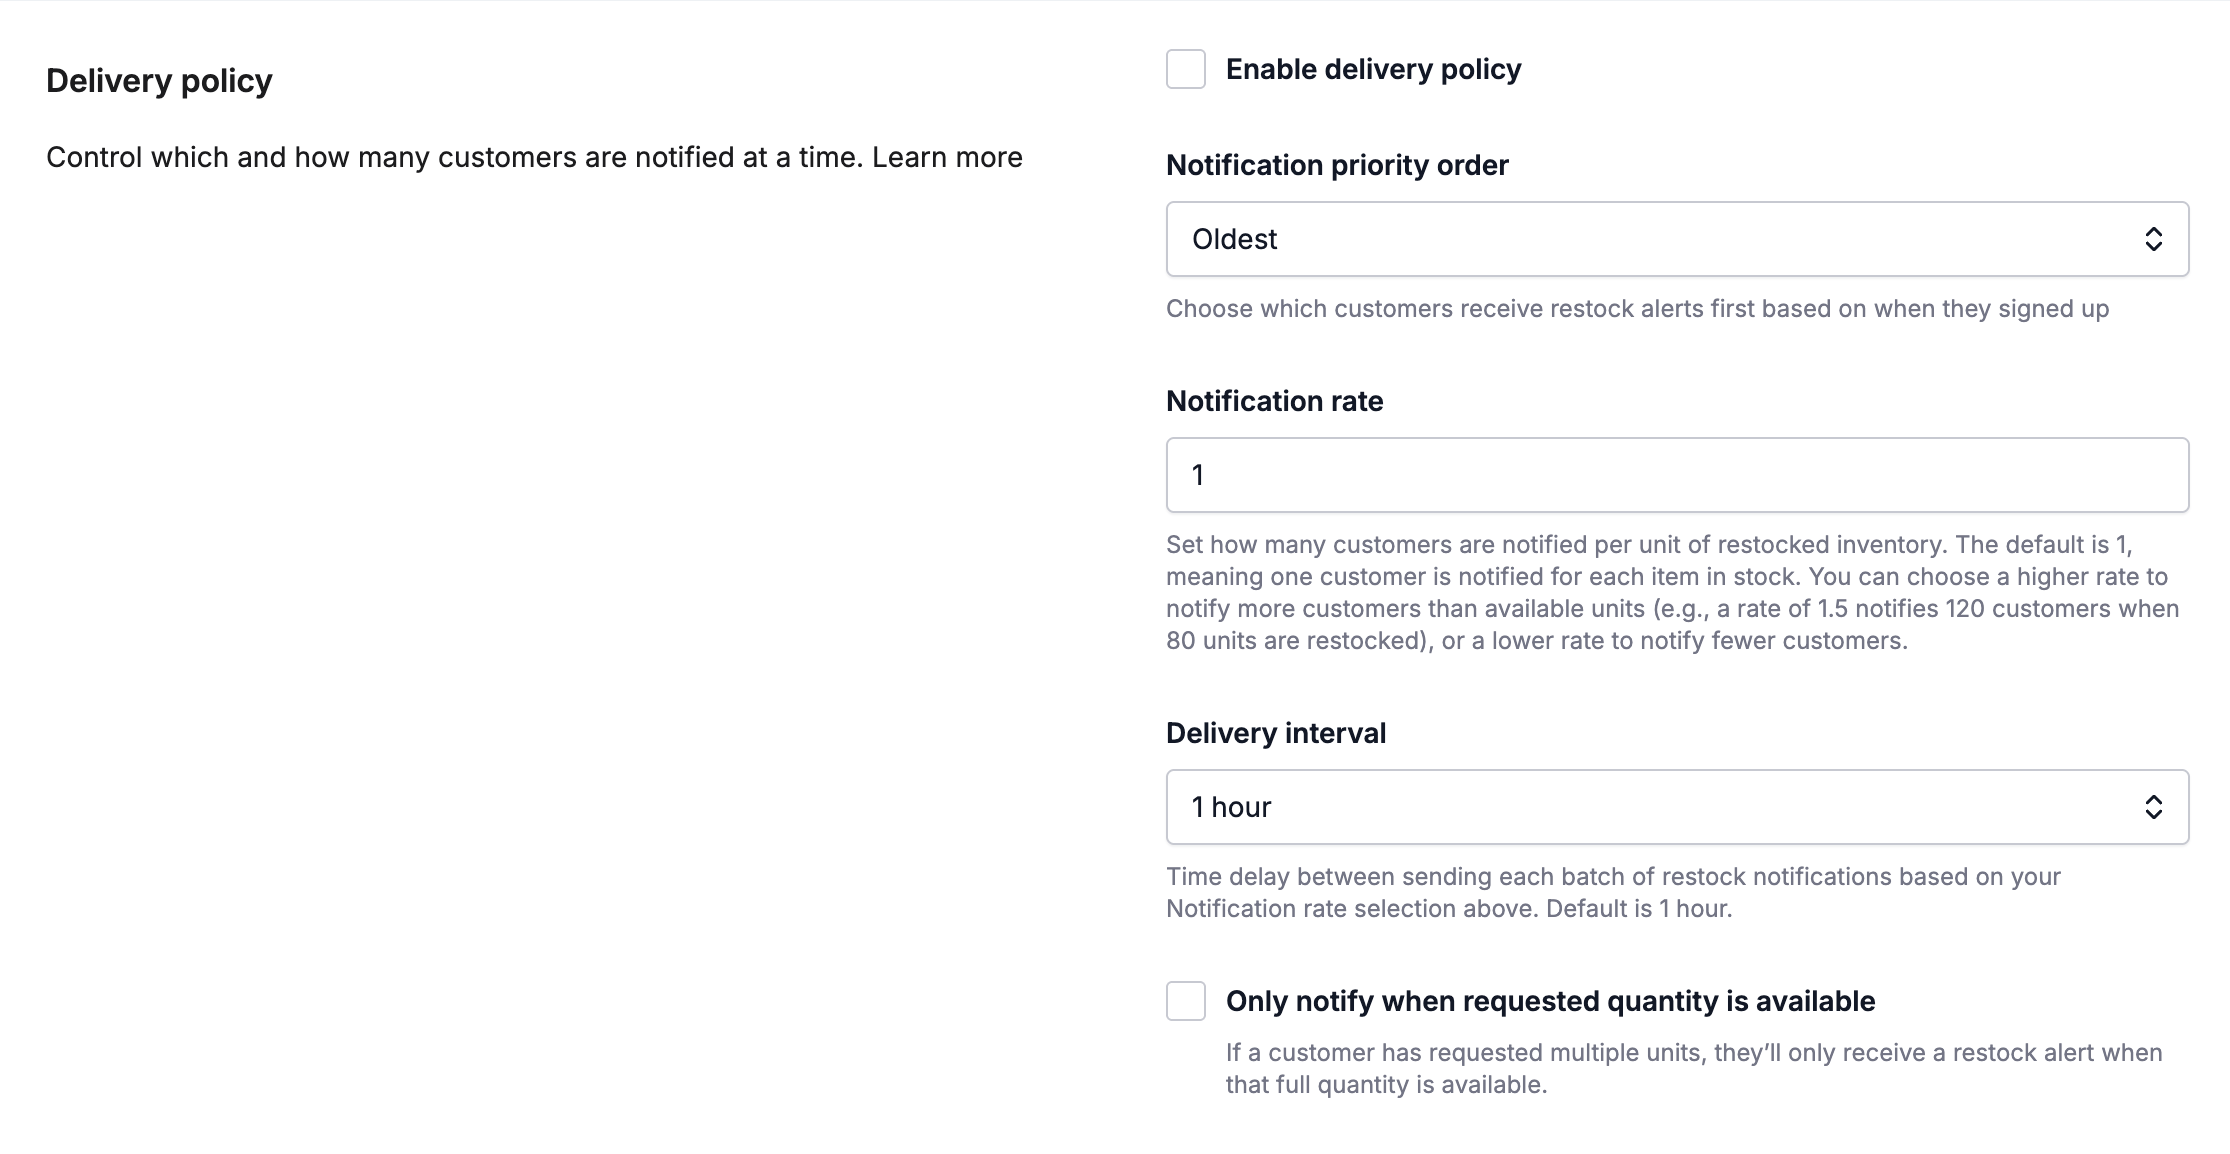Click the Notification rate field label
The height and width of the screenshot is (1154, 2230).
coord(1274,401)
